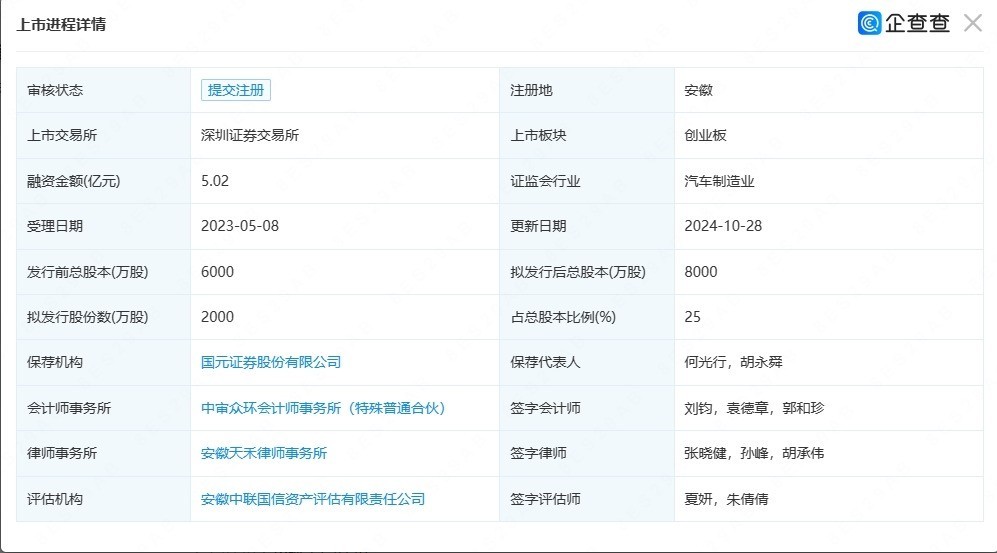Click the 评估机构 label
997x553 pixels.
[x=55, y=499]
